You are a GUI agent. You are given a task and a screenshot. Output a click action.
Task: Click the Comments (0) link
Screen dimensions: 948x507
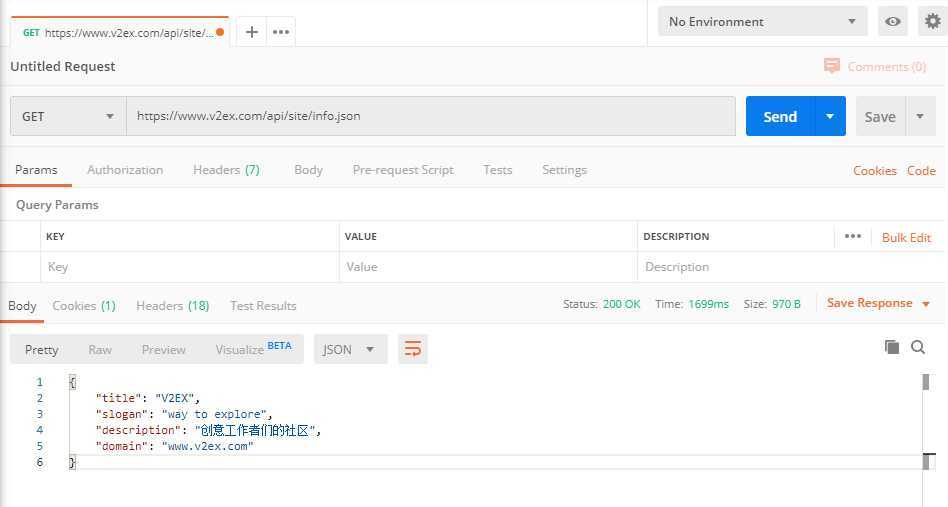tap(886, 66)
